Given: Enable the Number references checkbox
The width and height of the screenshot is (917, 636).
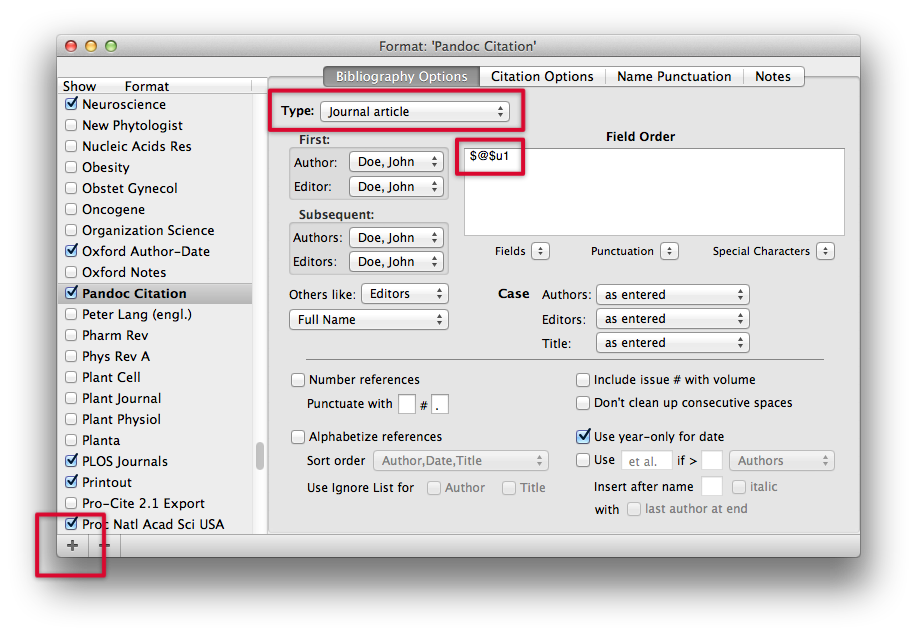Looking at the screenshot, I should [x=298, y=380].
